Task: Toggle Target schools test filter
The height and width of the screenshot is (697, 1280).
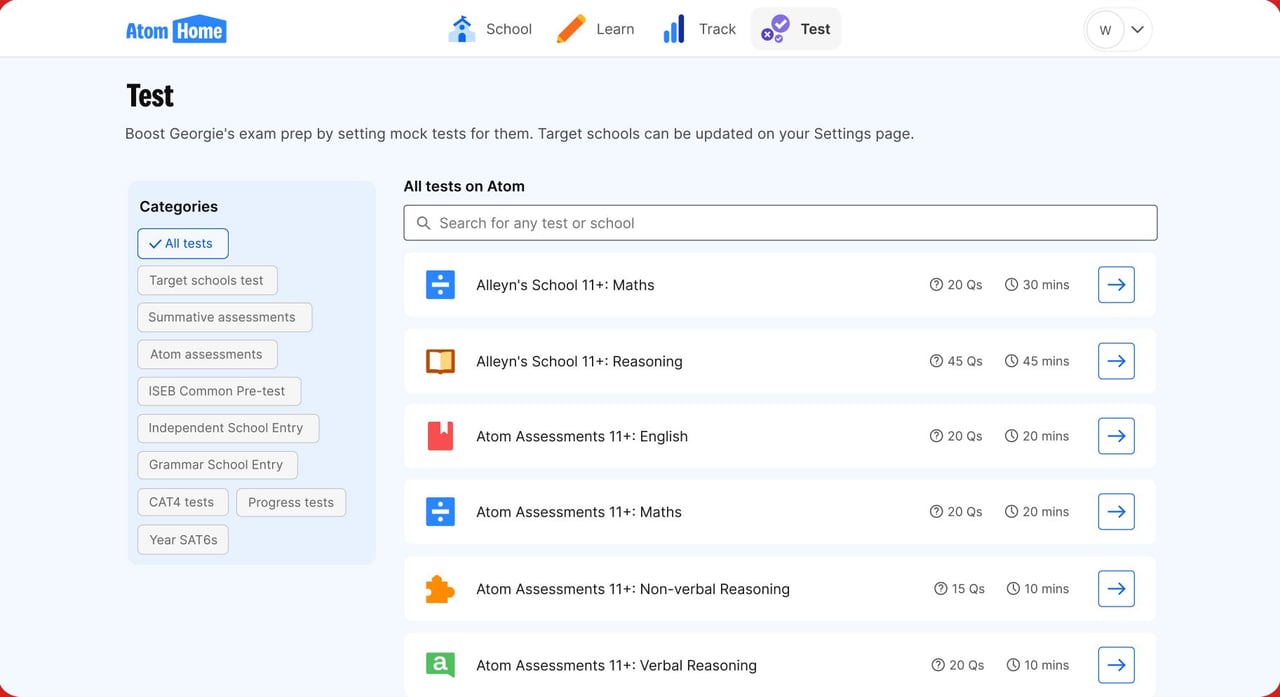Action: click(207, 280)
